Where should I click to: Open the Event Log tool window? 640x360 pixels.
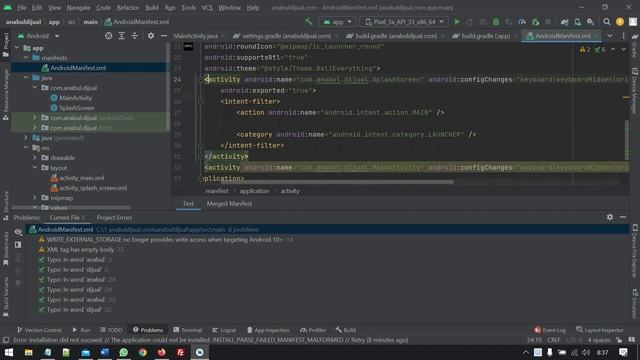(550, 330)
